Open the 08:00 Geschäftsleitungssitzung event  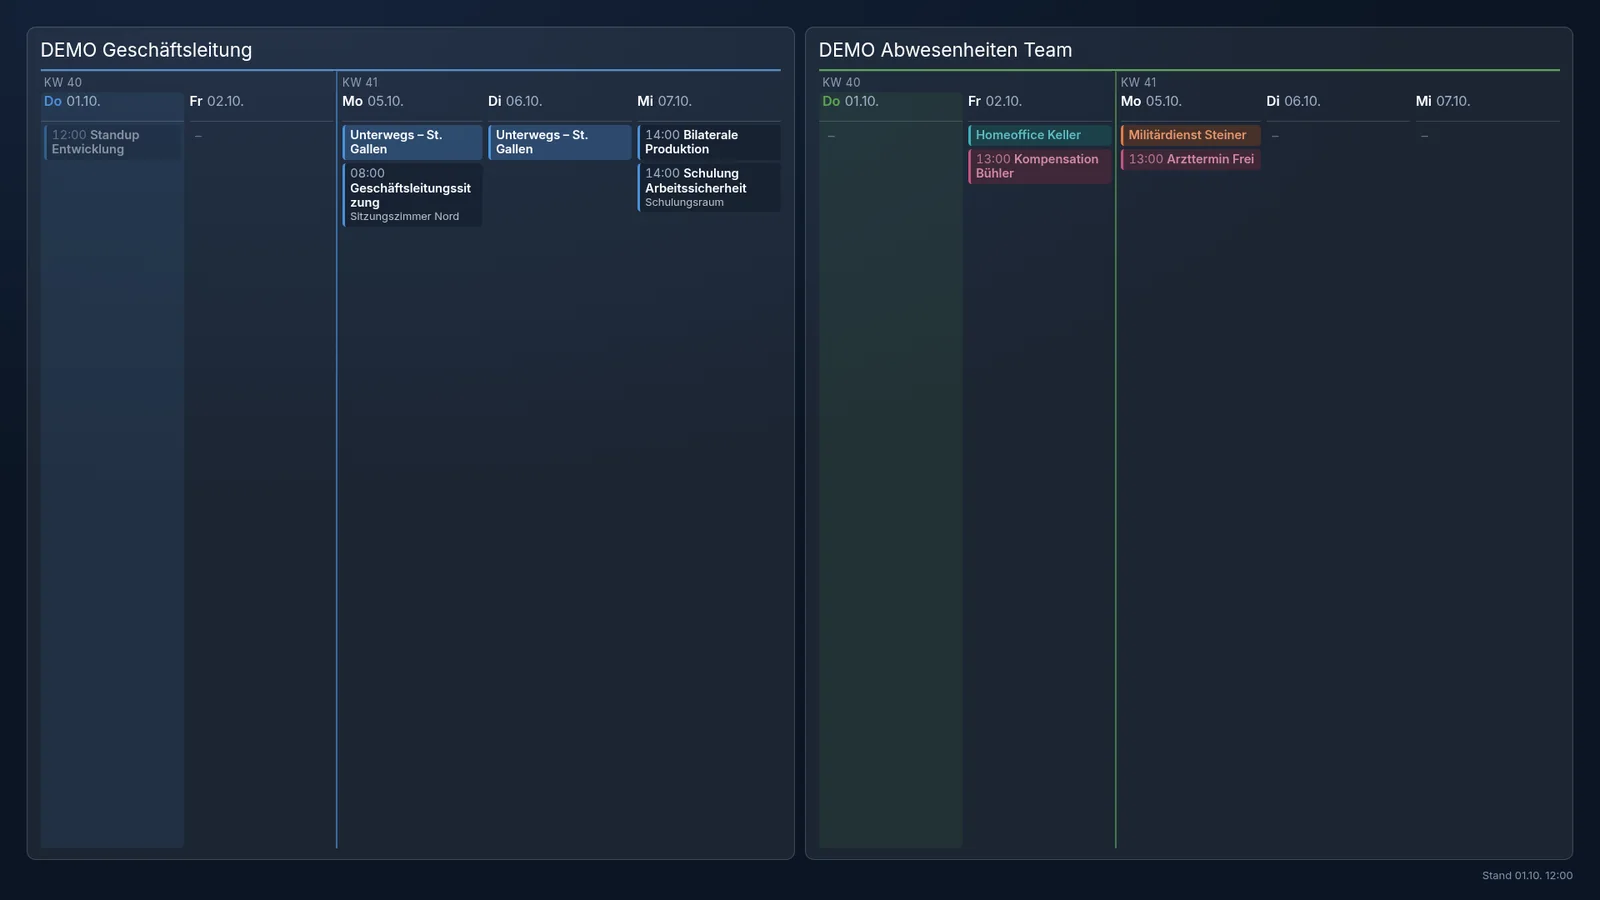(x=412, y=195)
